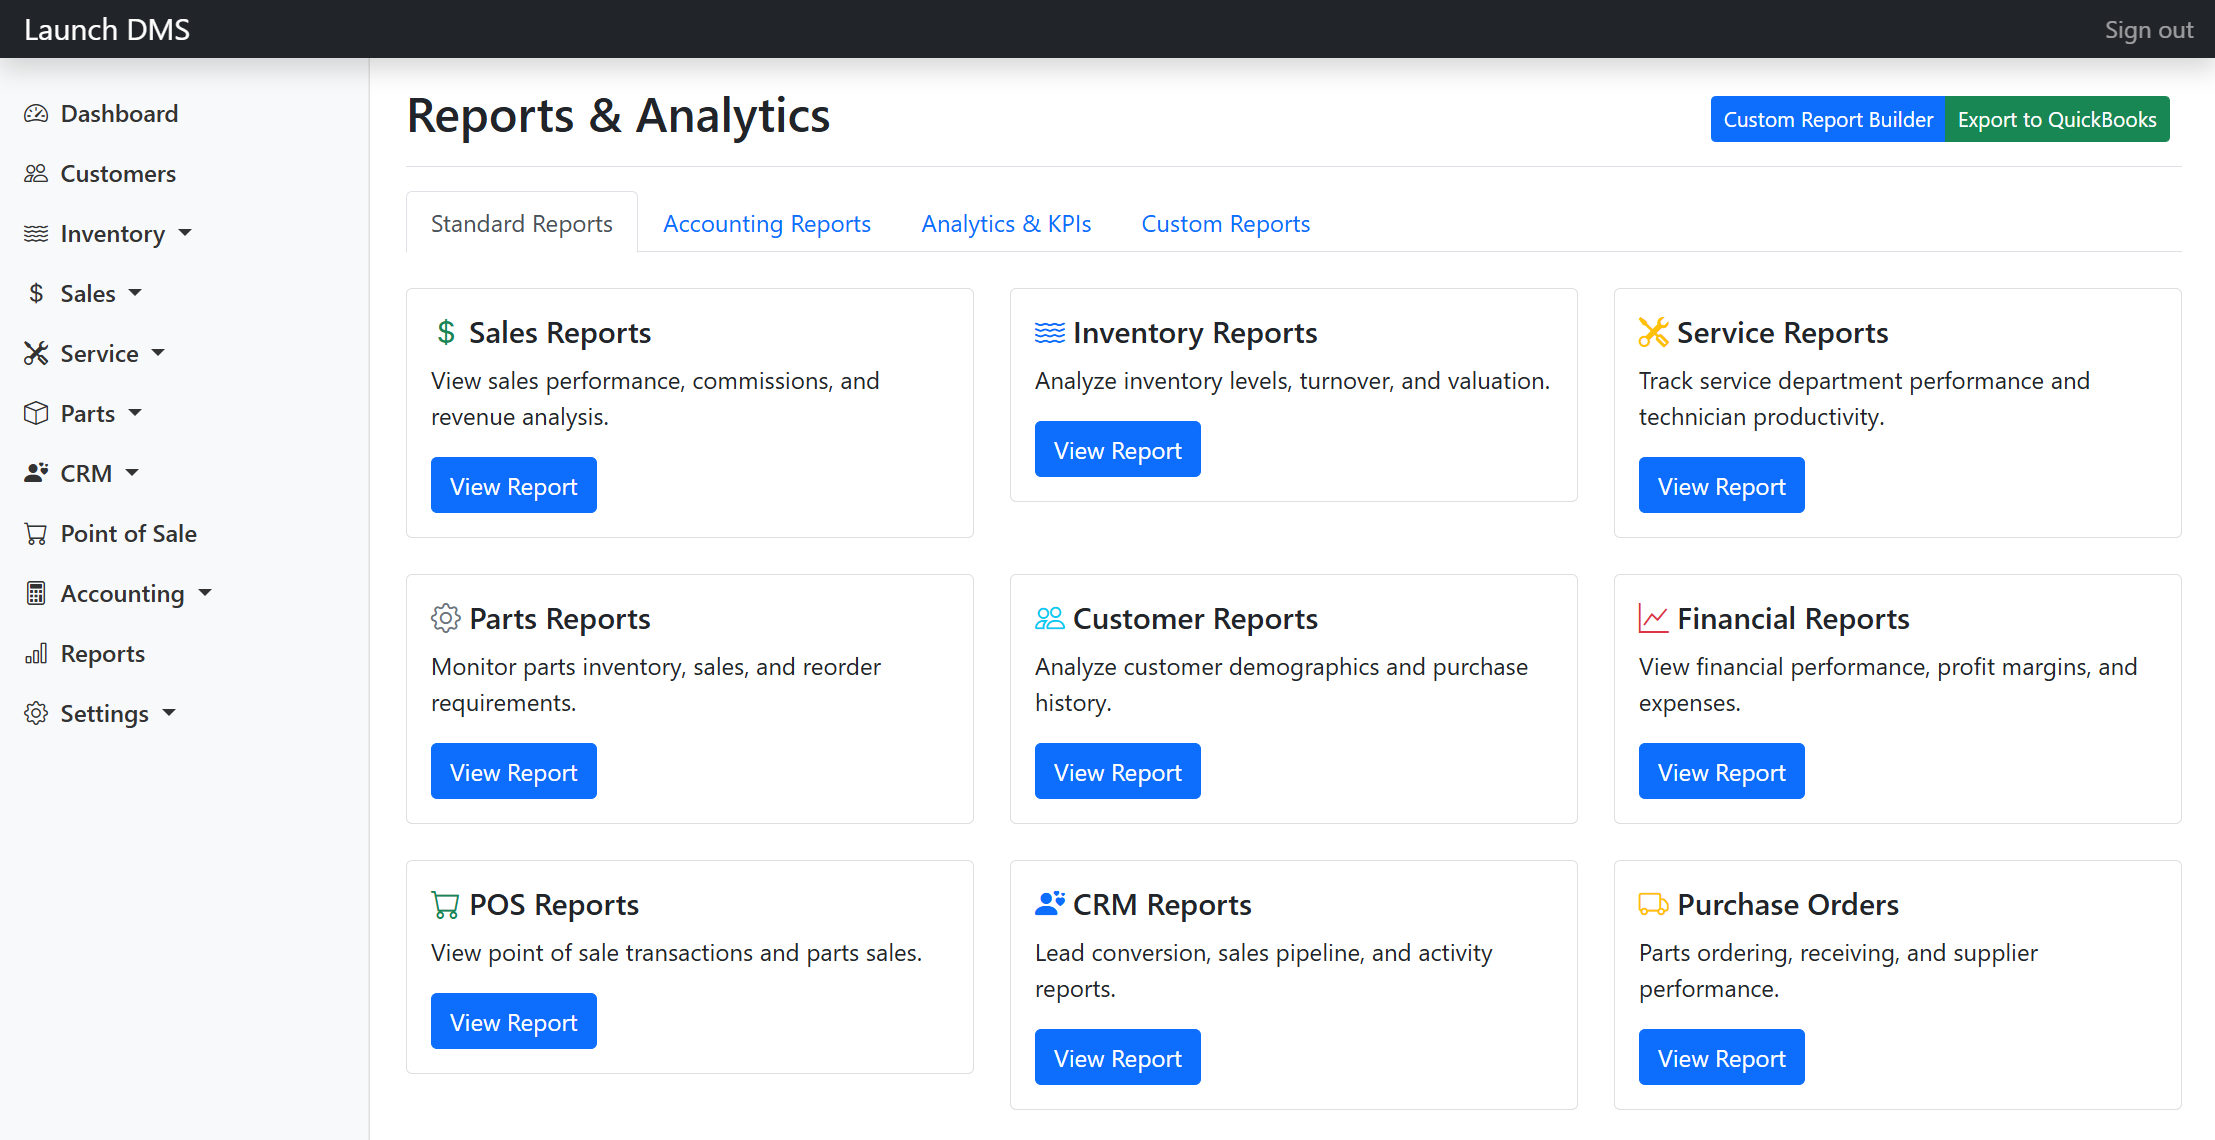Open the Analytics & KPIs tab

click(x=1005, y=223)
